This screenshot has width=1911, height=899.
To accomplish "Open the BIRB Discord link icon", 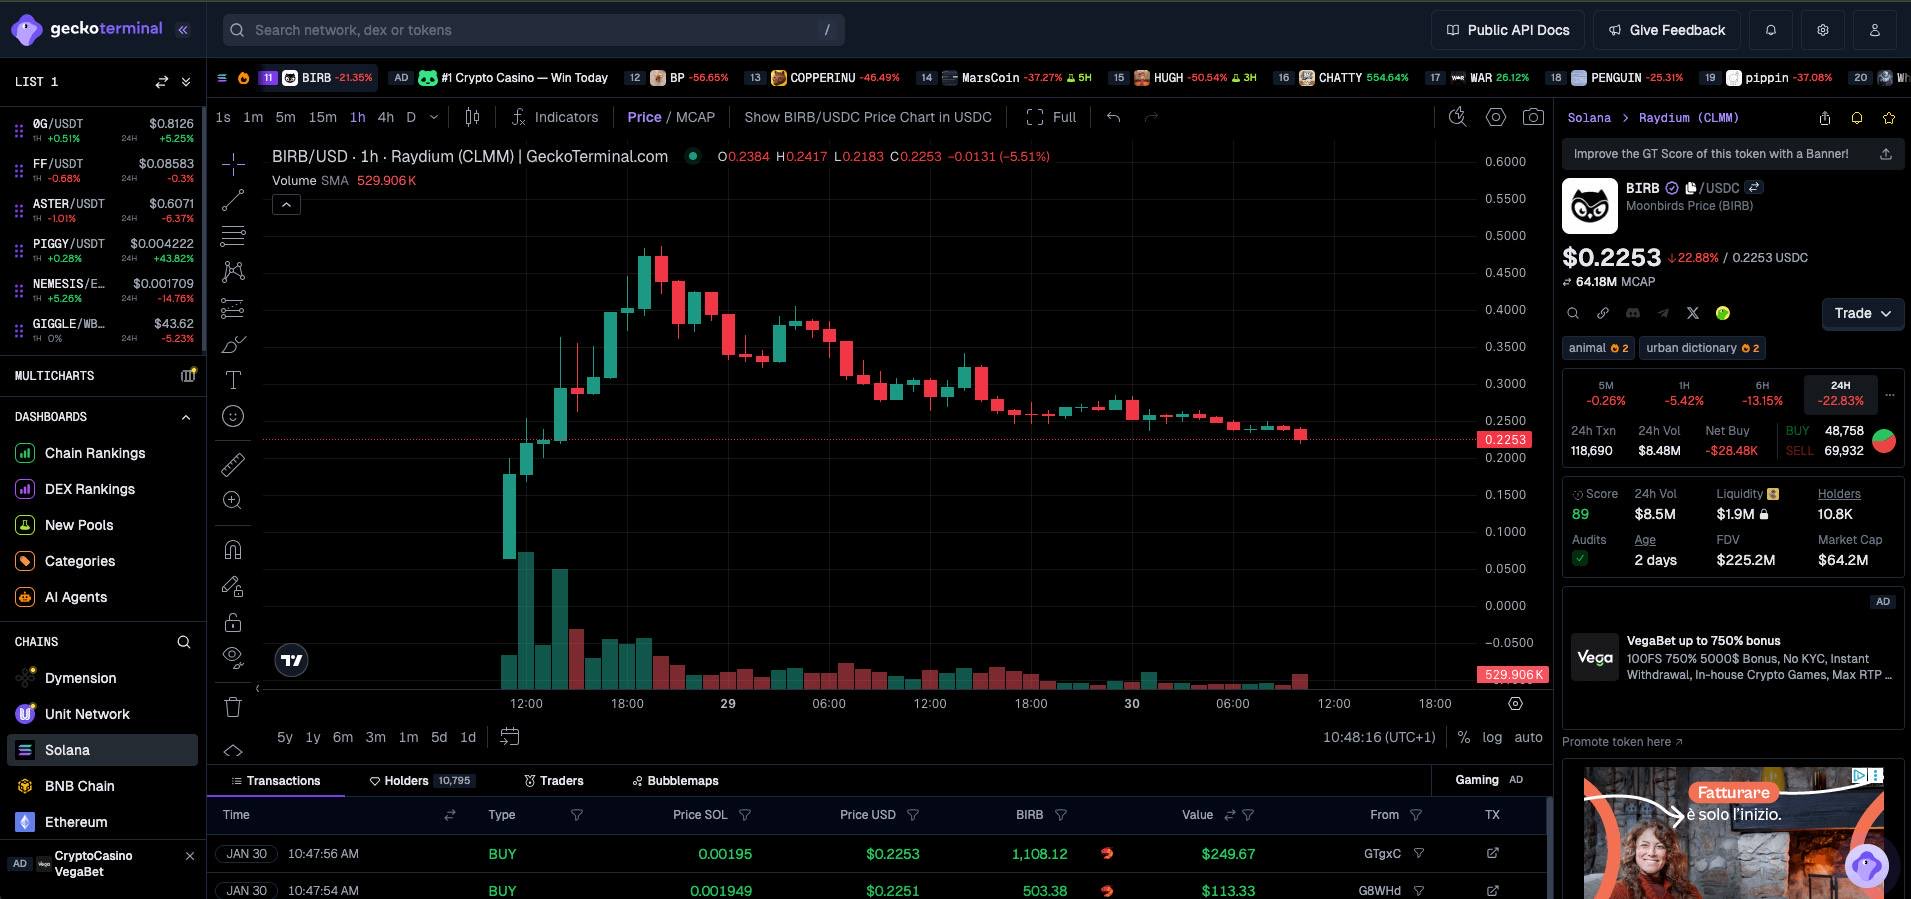I will (x=1633, y=313).
